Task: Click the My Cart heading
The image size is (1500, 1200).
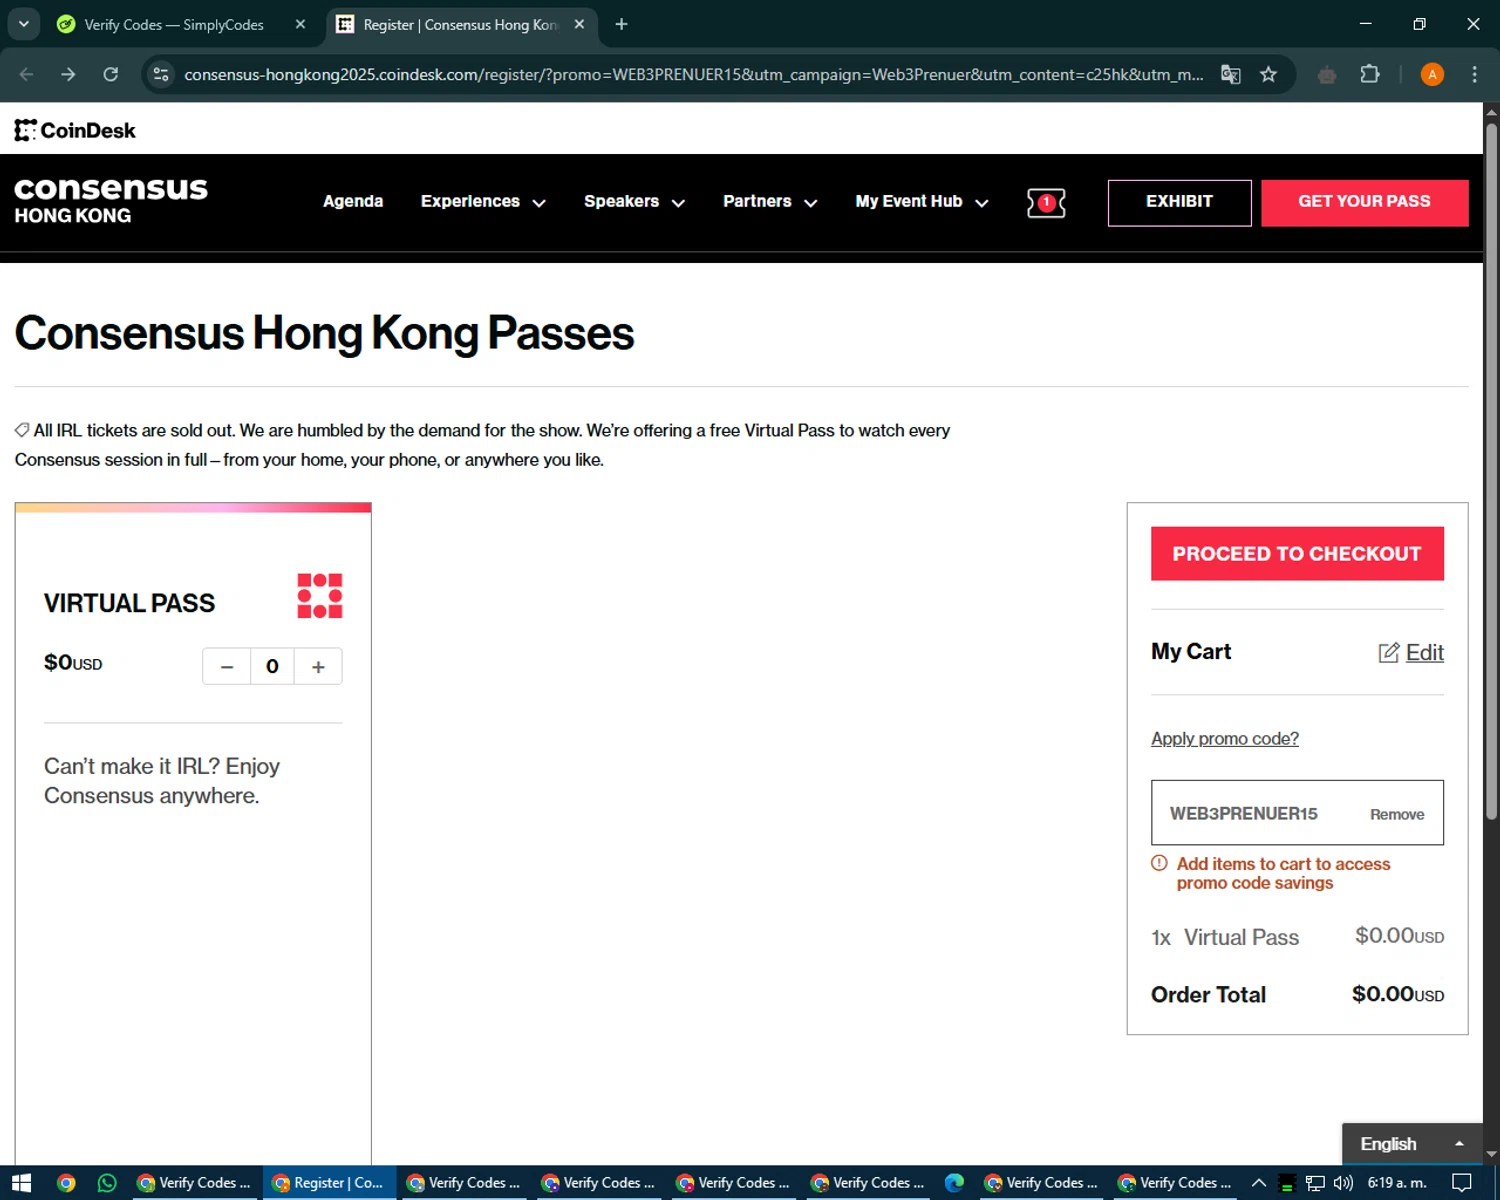Action: 1191,652
